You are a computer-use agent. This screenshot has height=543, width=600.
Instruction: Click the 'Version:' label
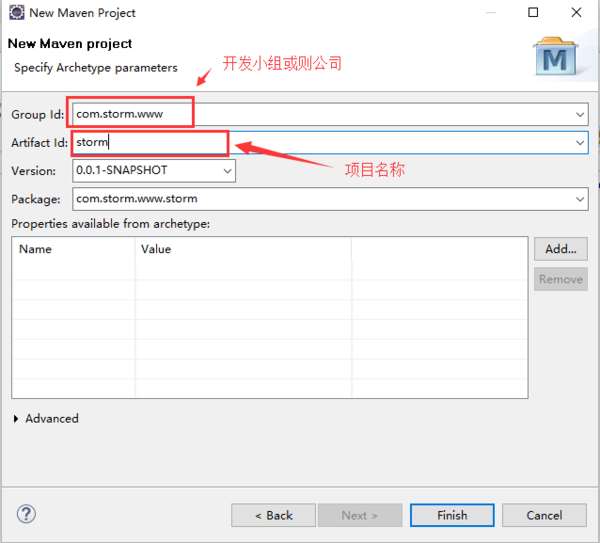pos(34,171)
